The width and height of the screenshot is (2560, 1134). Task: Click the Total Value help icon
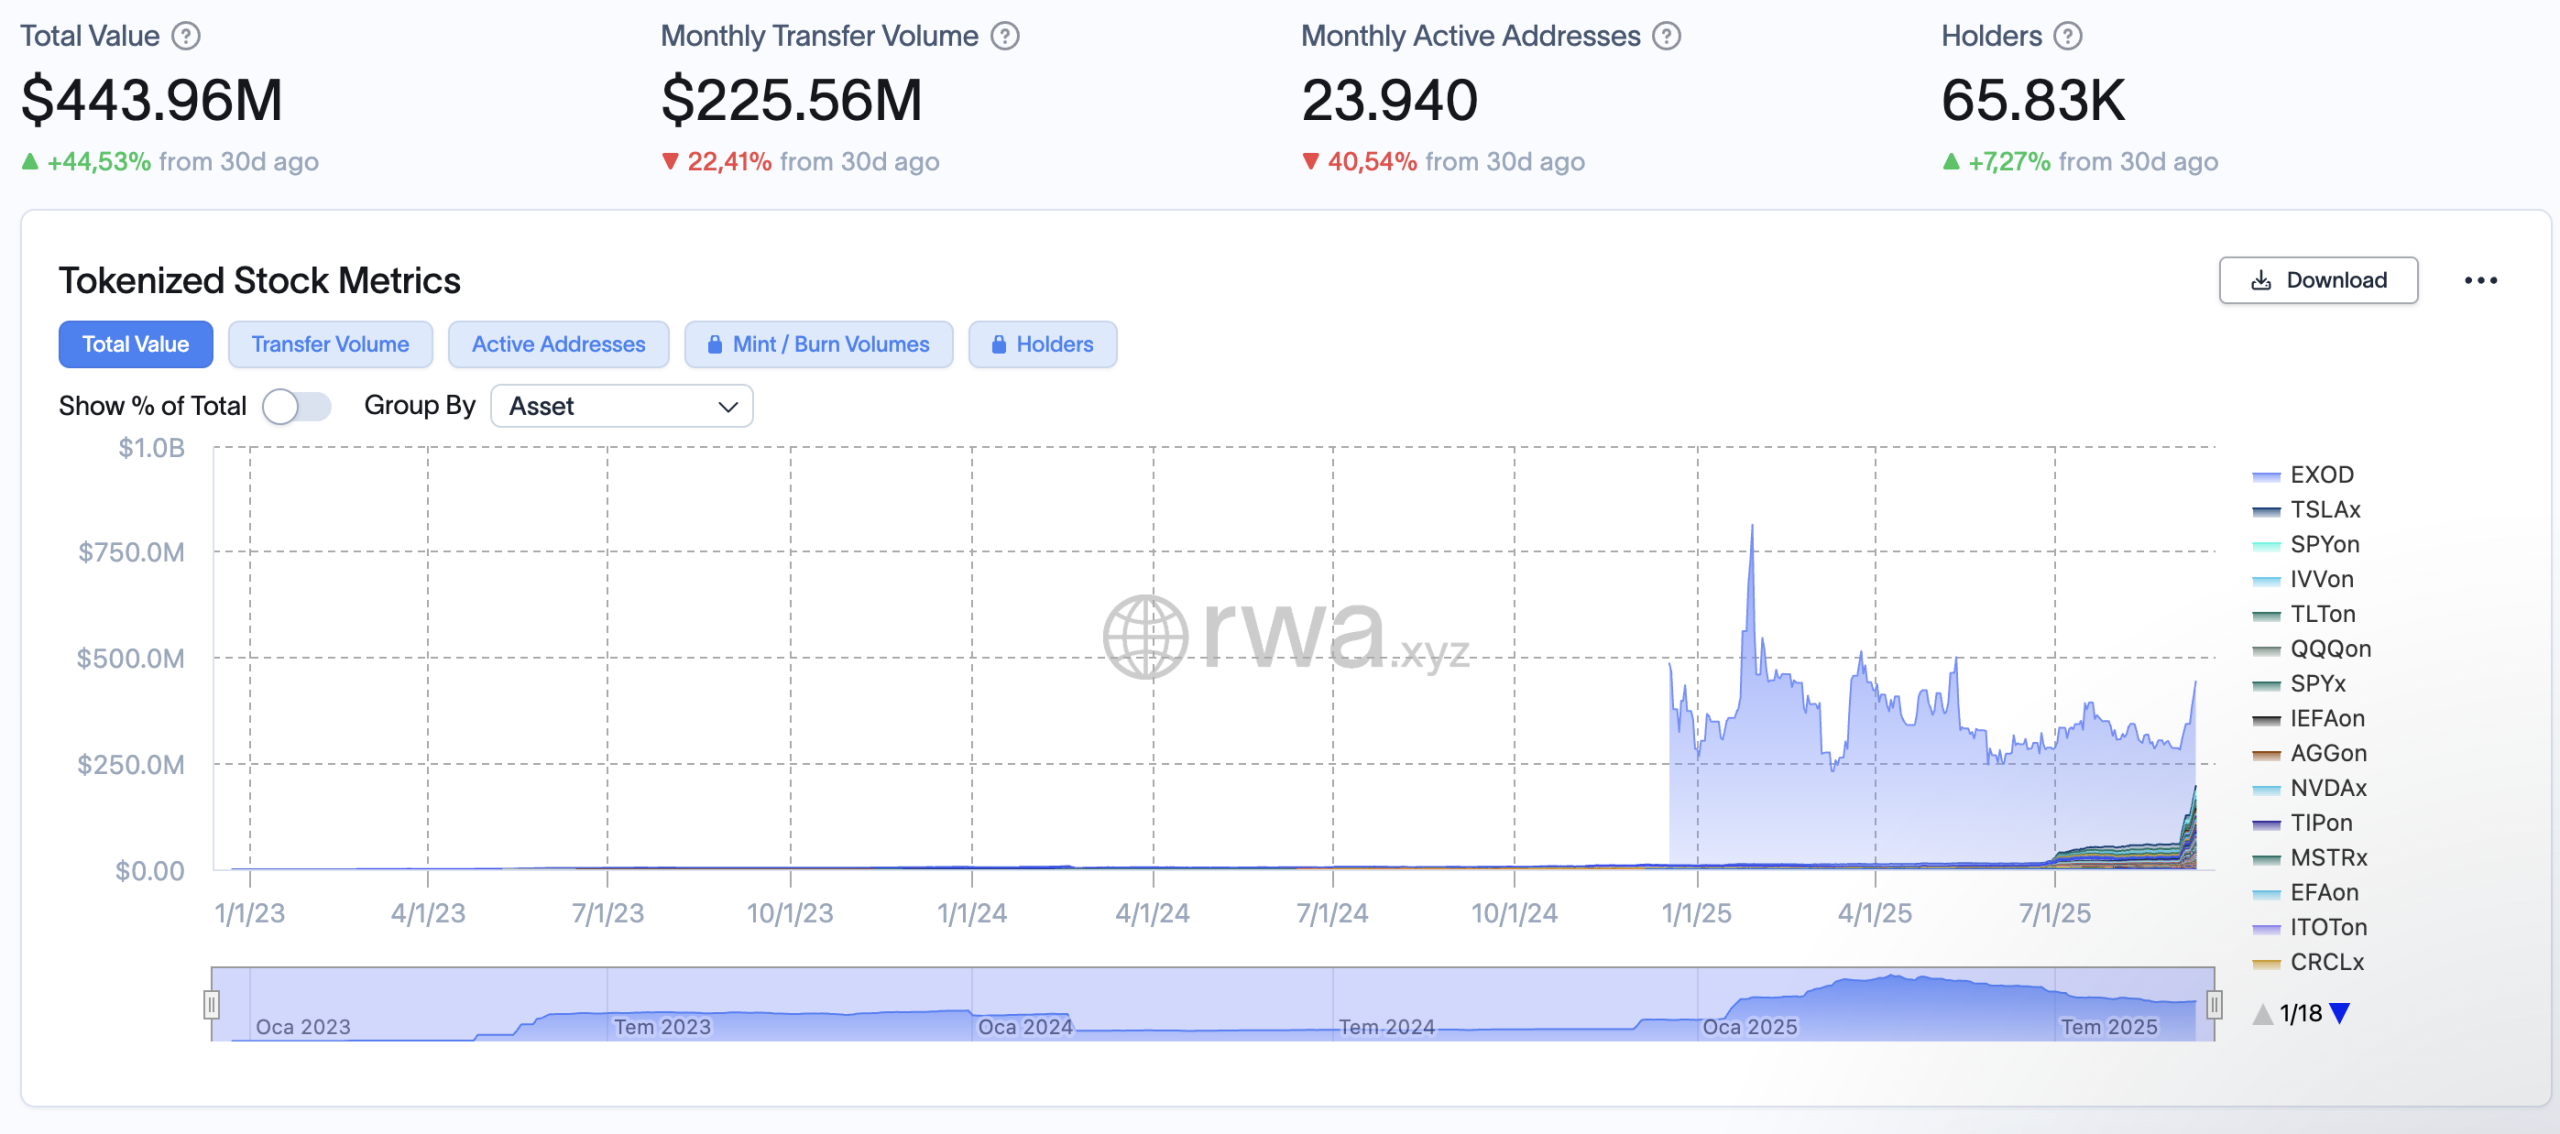click(x=186, y=36)
